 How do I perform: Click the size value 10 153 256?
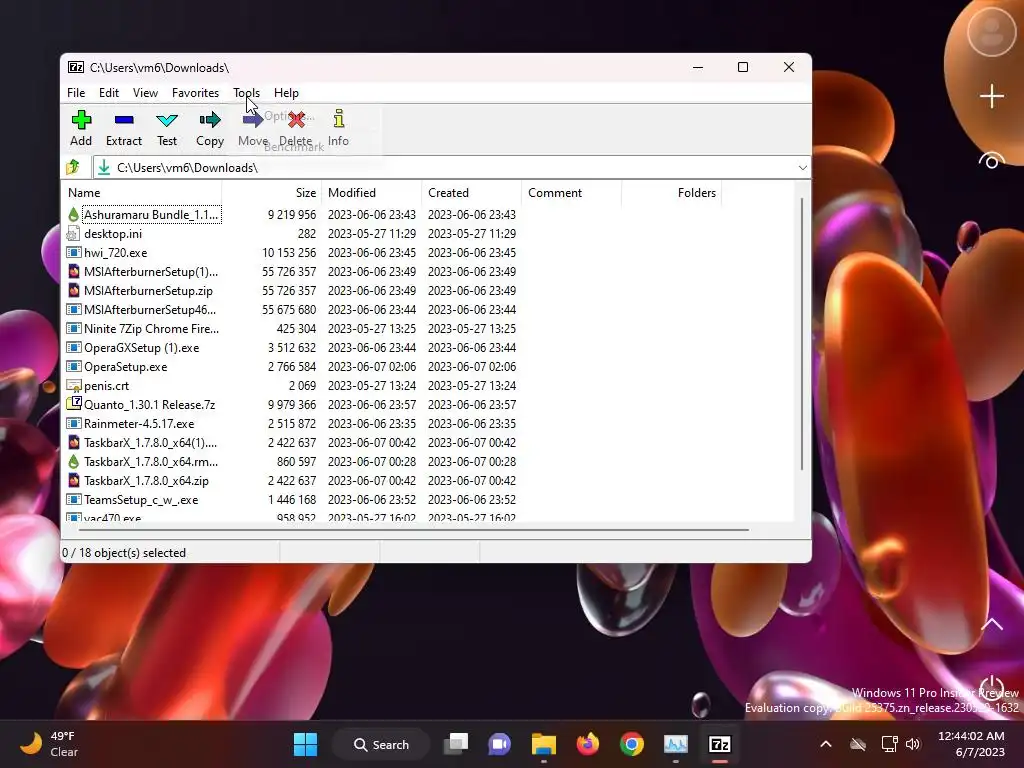[x=289, y=253]
